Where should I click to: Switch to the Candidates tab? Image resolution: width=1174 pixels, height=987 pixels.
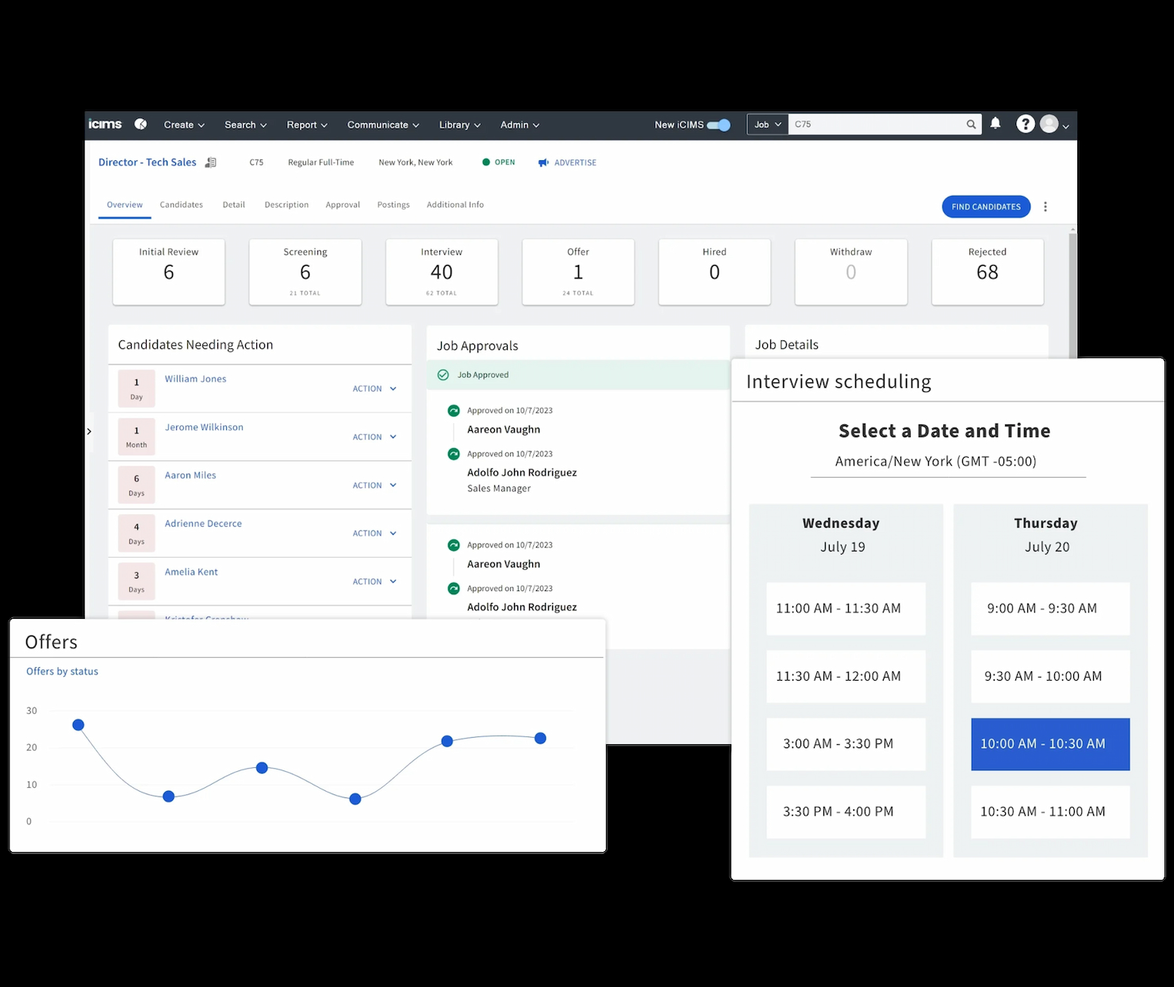pyautogui.click(x=181, y=205)
